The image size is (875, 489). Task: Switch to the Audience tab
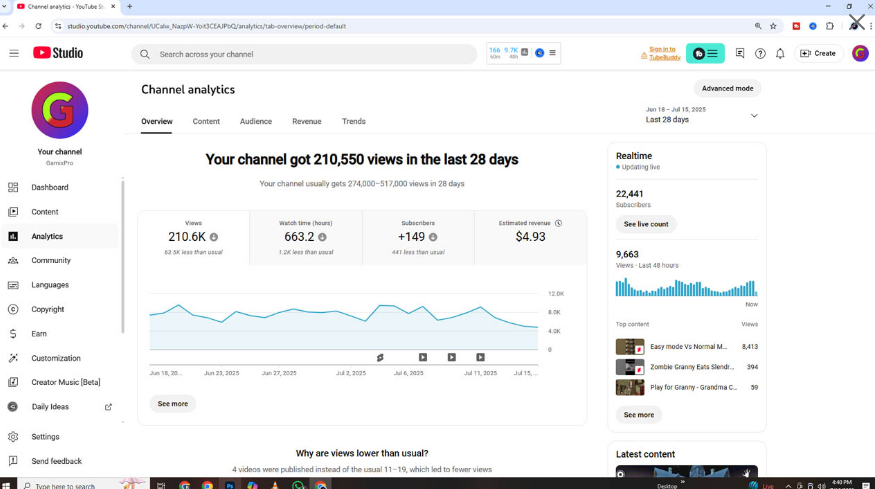(255, 121)
